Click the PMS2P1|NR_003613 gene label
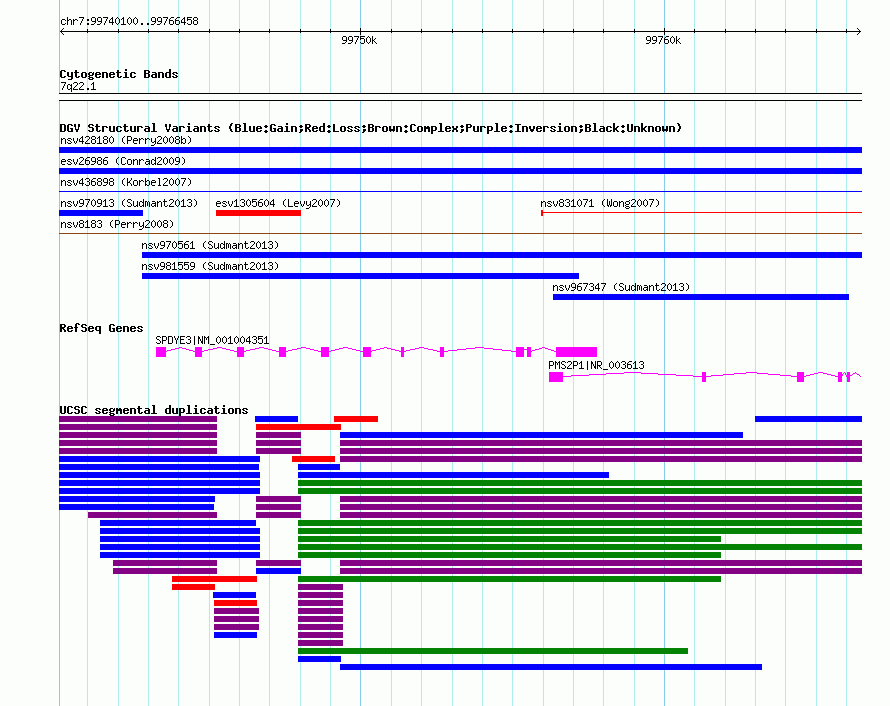 click(596, 365)
